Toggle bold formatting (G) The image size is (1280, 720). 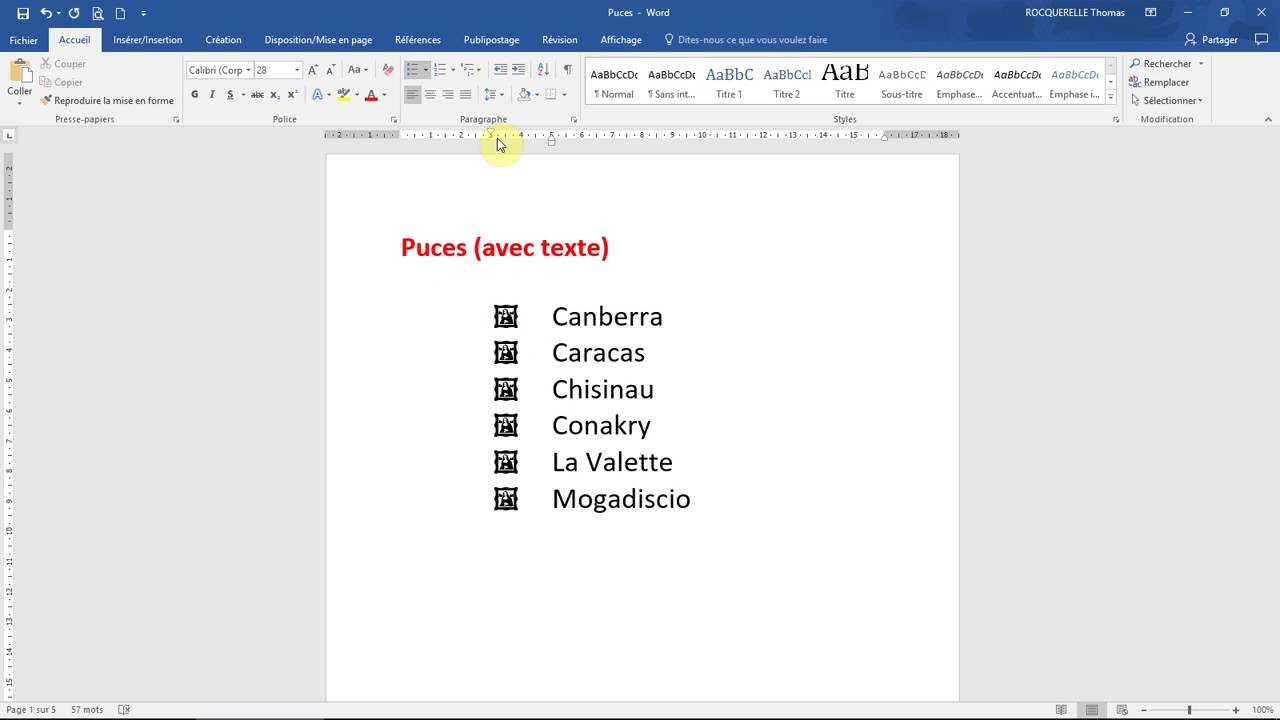(194, 95)
